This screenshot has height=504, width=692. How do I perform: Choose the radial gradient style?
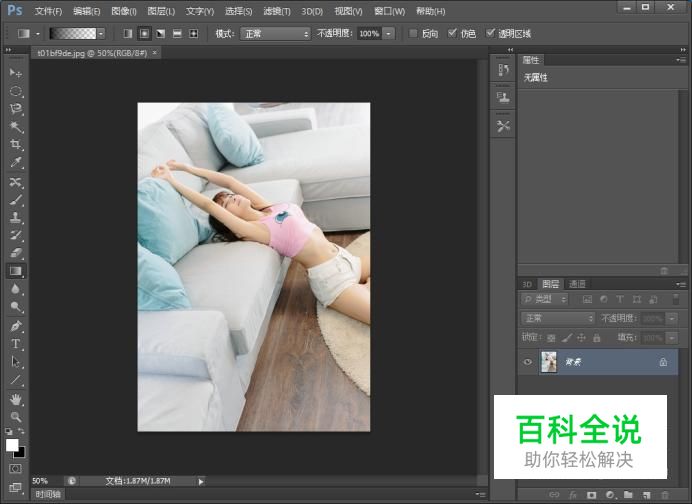(x=144, y=34)
